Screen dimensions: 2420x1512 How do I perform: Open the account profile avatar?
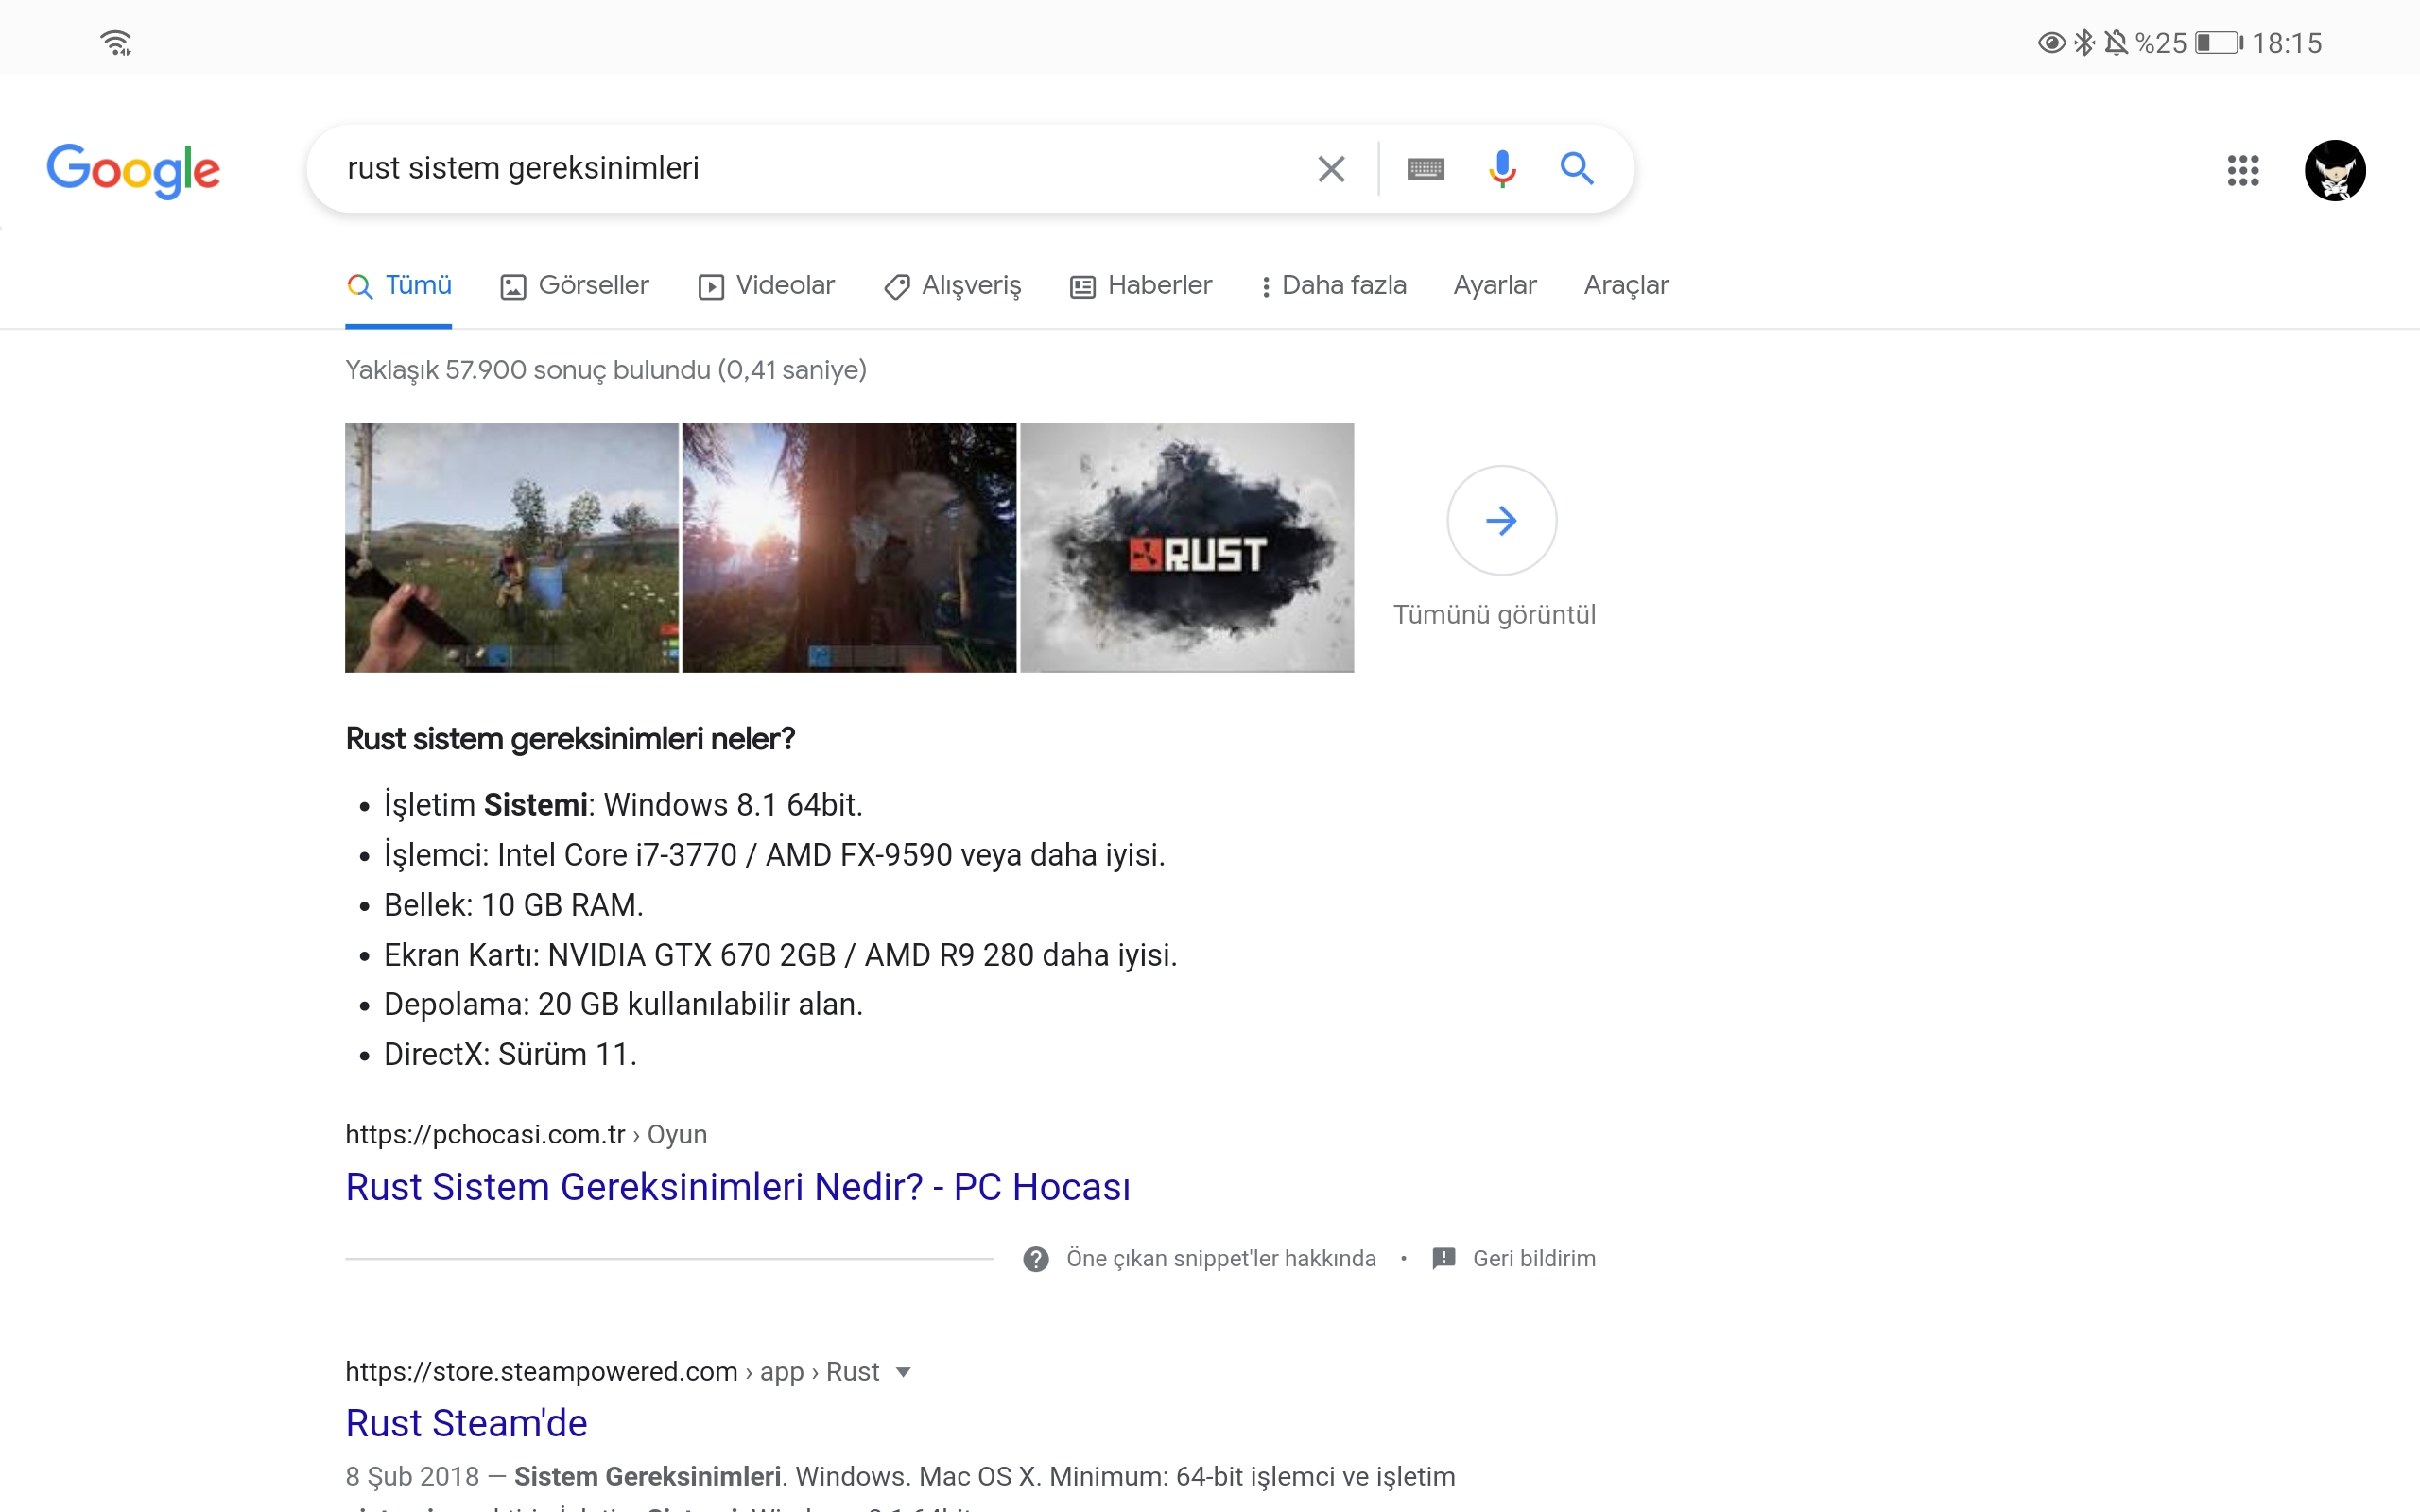coord(2334,171)
